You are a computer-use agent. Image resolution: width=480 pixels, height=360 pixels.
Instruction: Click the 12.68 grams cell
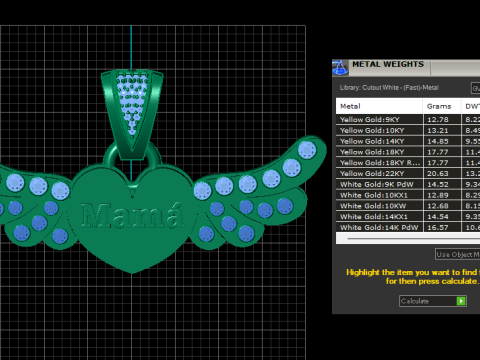click(442, 206)
